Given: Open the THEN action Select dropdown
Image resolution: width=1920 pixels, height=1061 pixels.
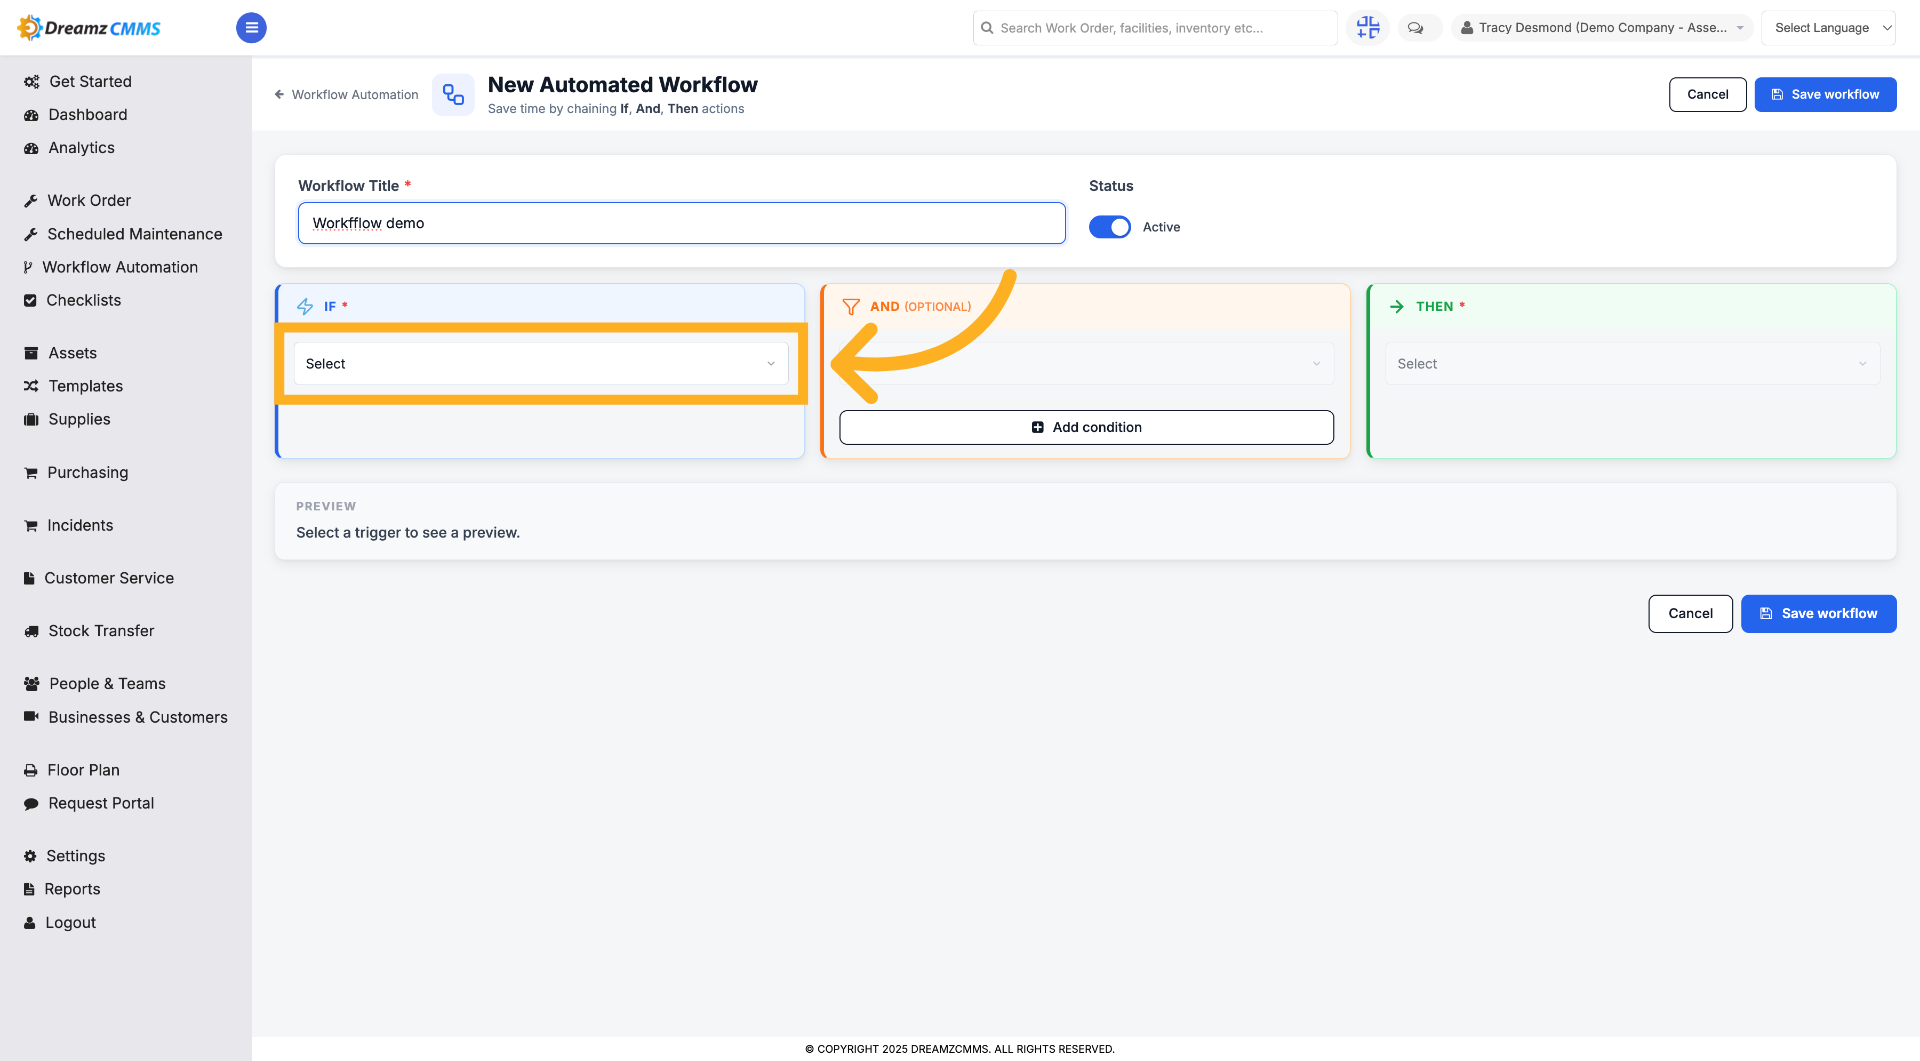Looking at the screenshot, I should [1632, 364].
